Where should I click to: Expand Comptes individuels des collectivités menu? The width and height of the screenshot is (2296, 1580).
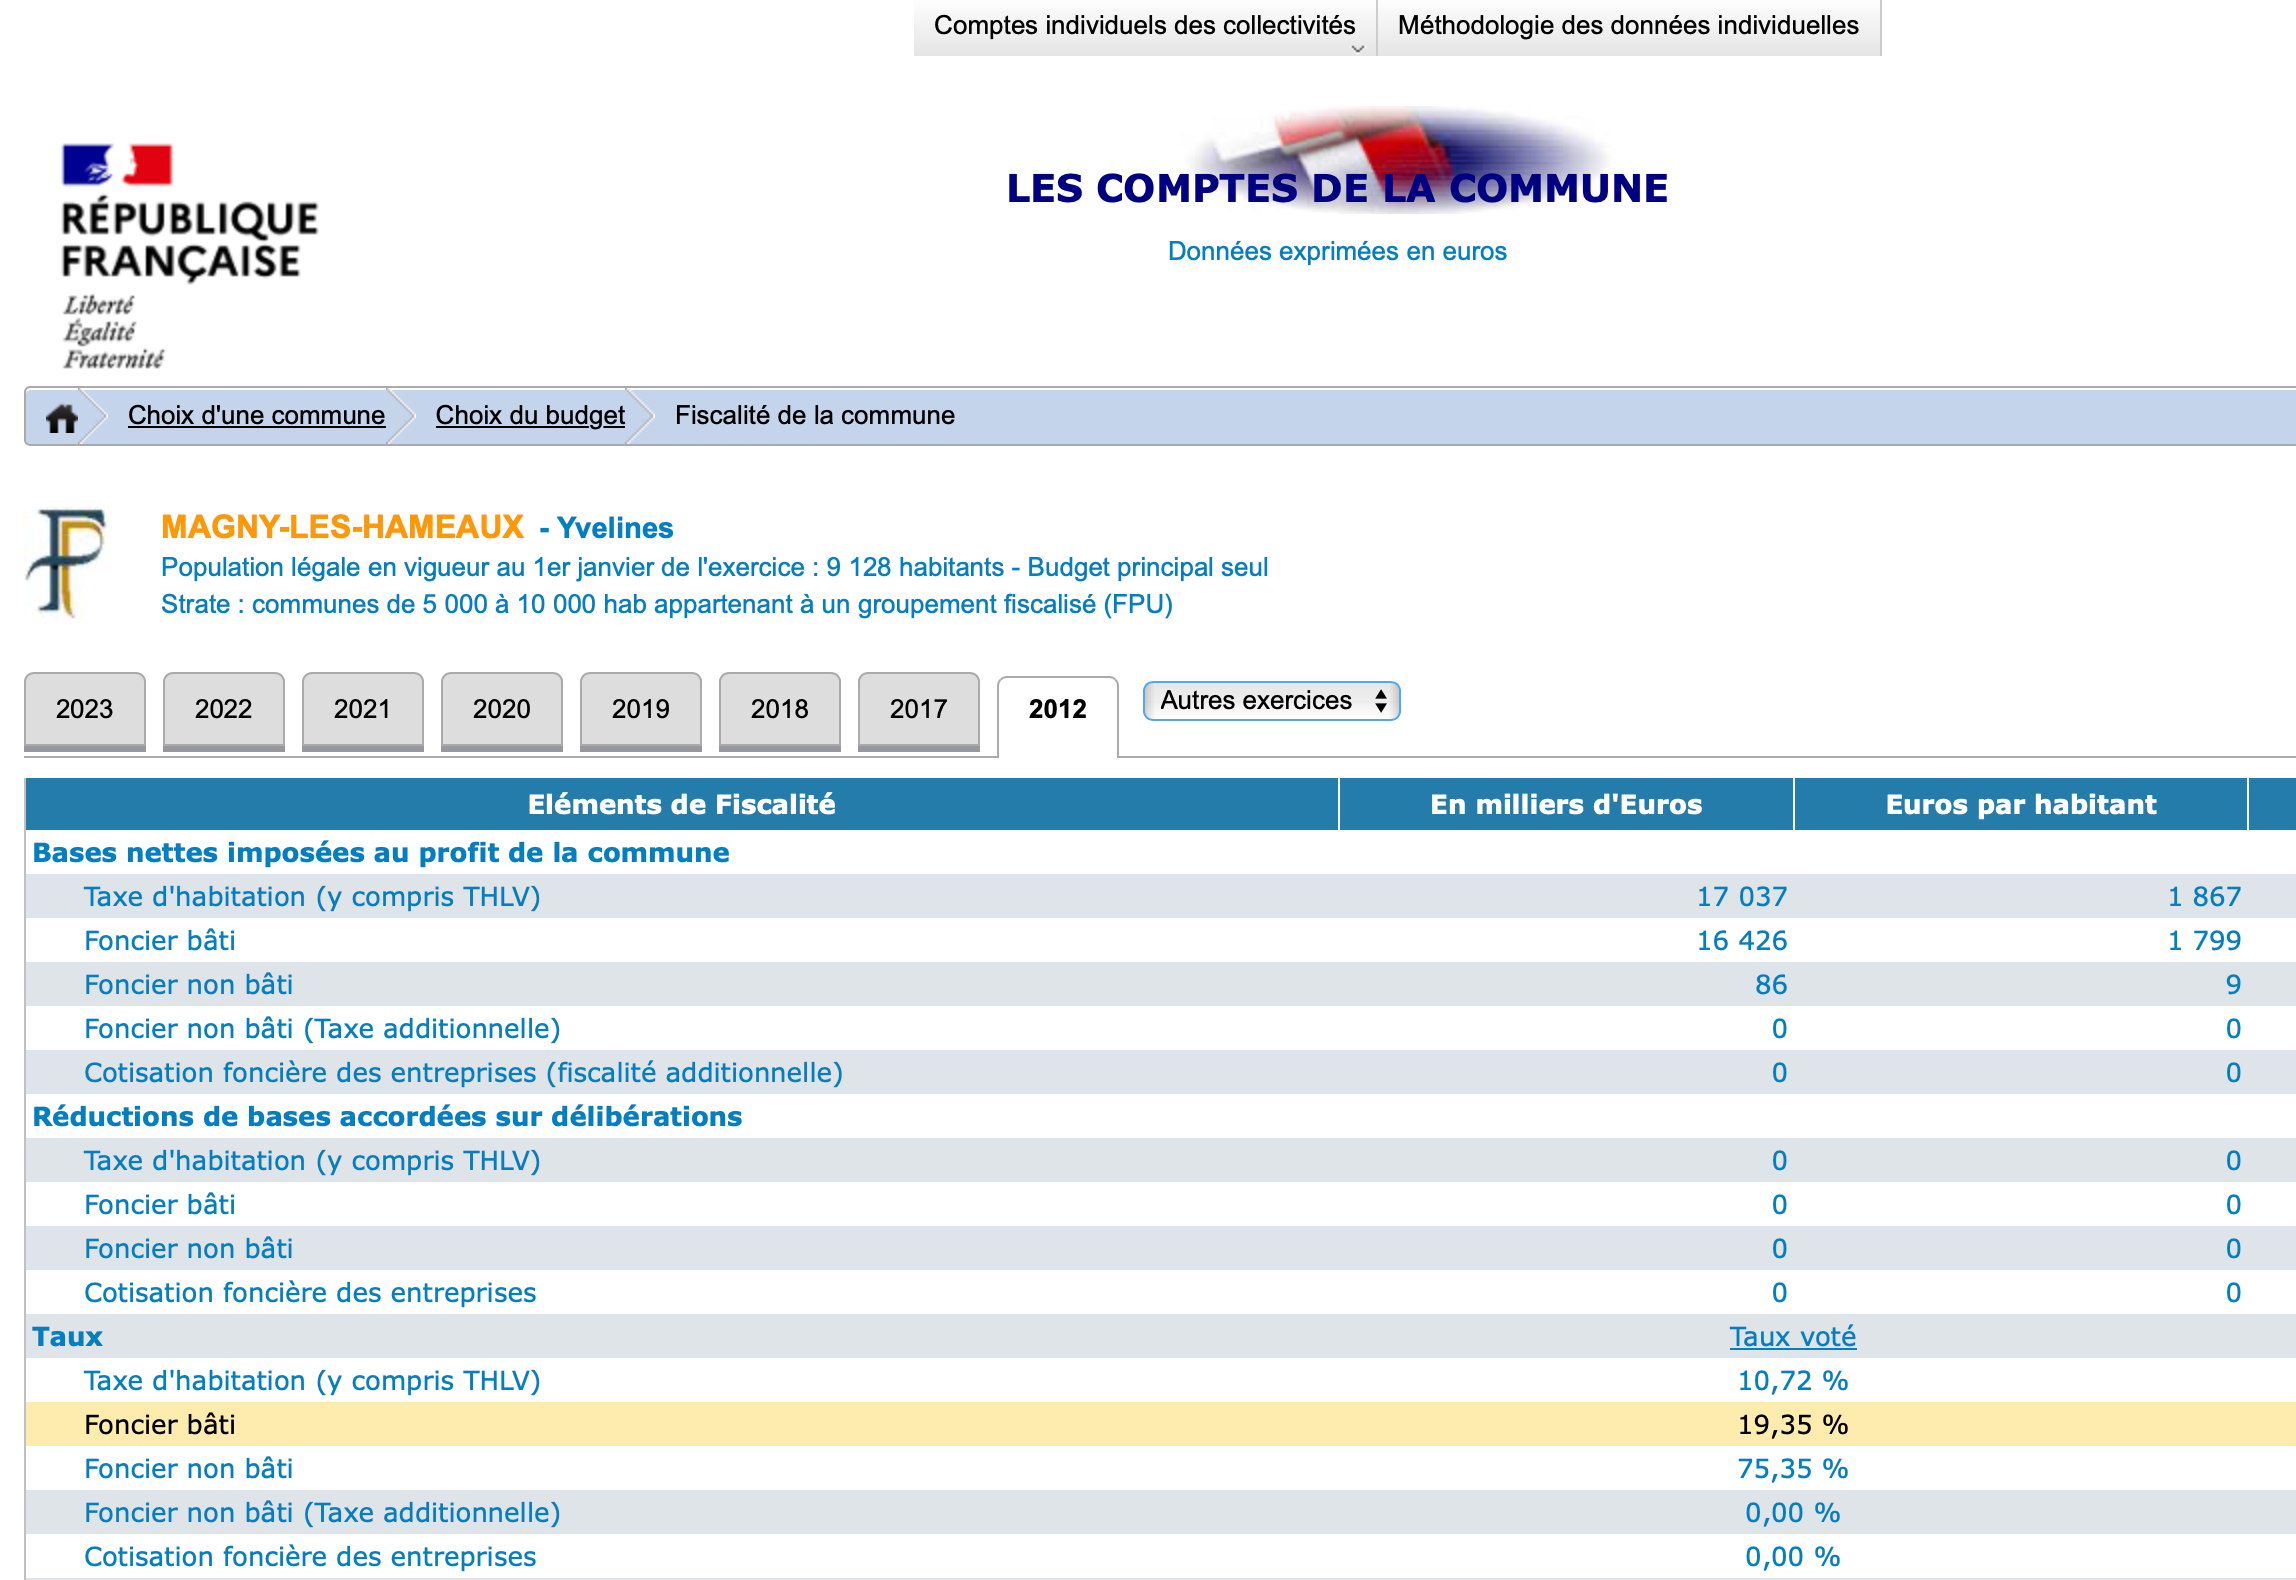click(x=1144, y=26)
